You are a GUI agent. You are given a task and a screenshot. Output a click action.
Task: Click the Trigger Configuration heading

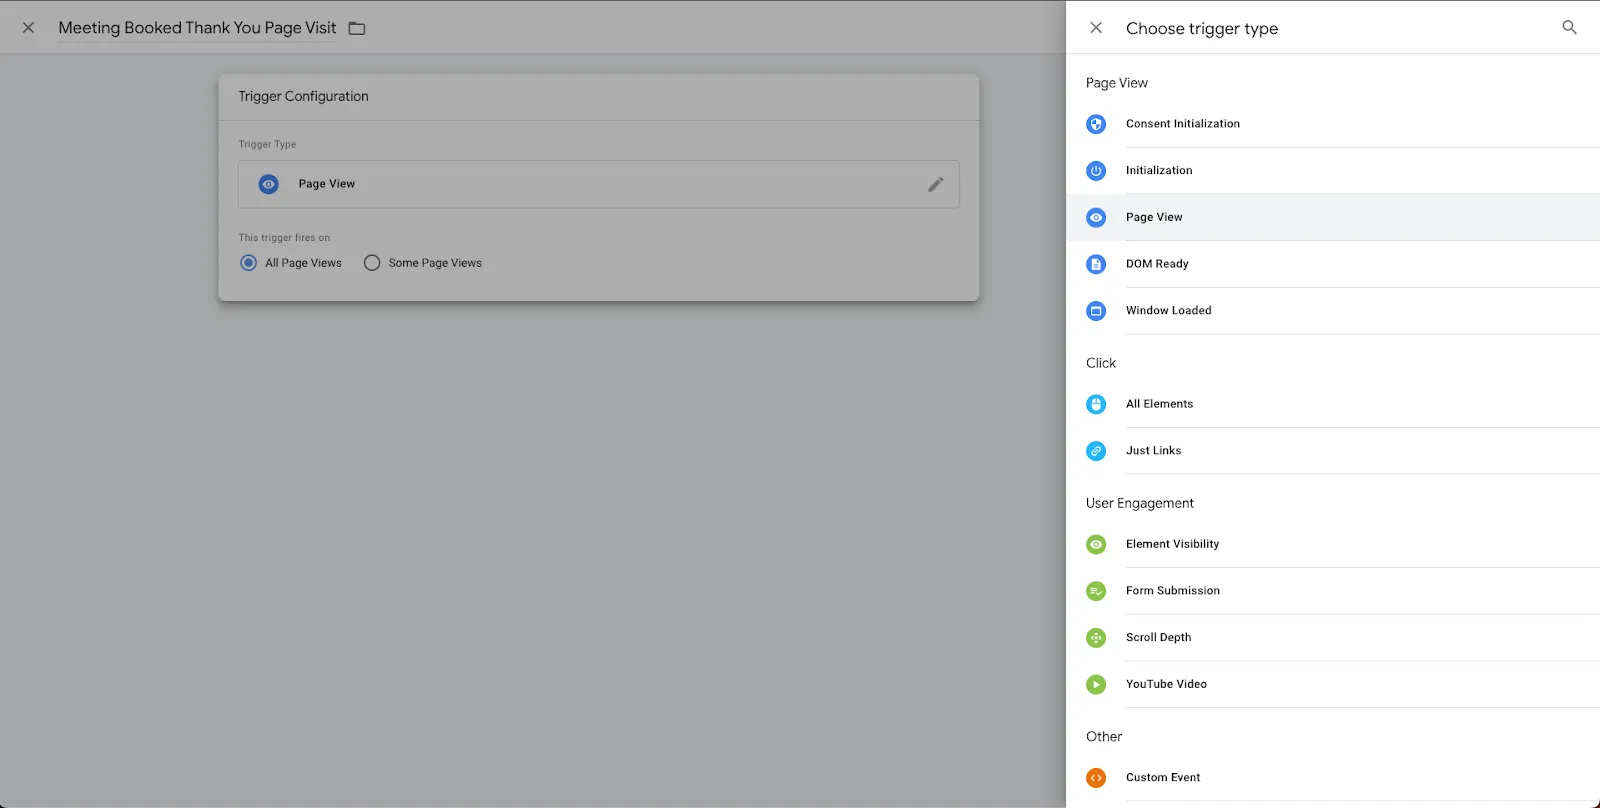[x=303, y=96]
